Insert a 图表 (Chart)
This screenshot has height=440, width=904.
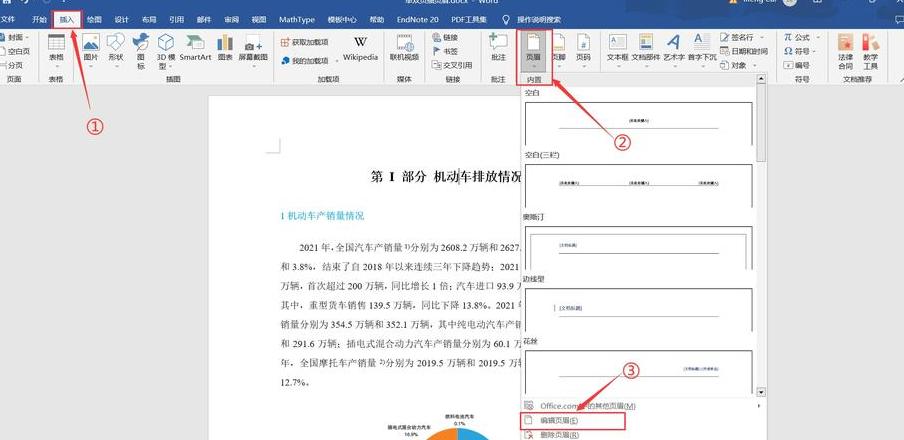tap(225, 48)
